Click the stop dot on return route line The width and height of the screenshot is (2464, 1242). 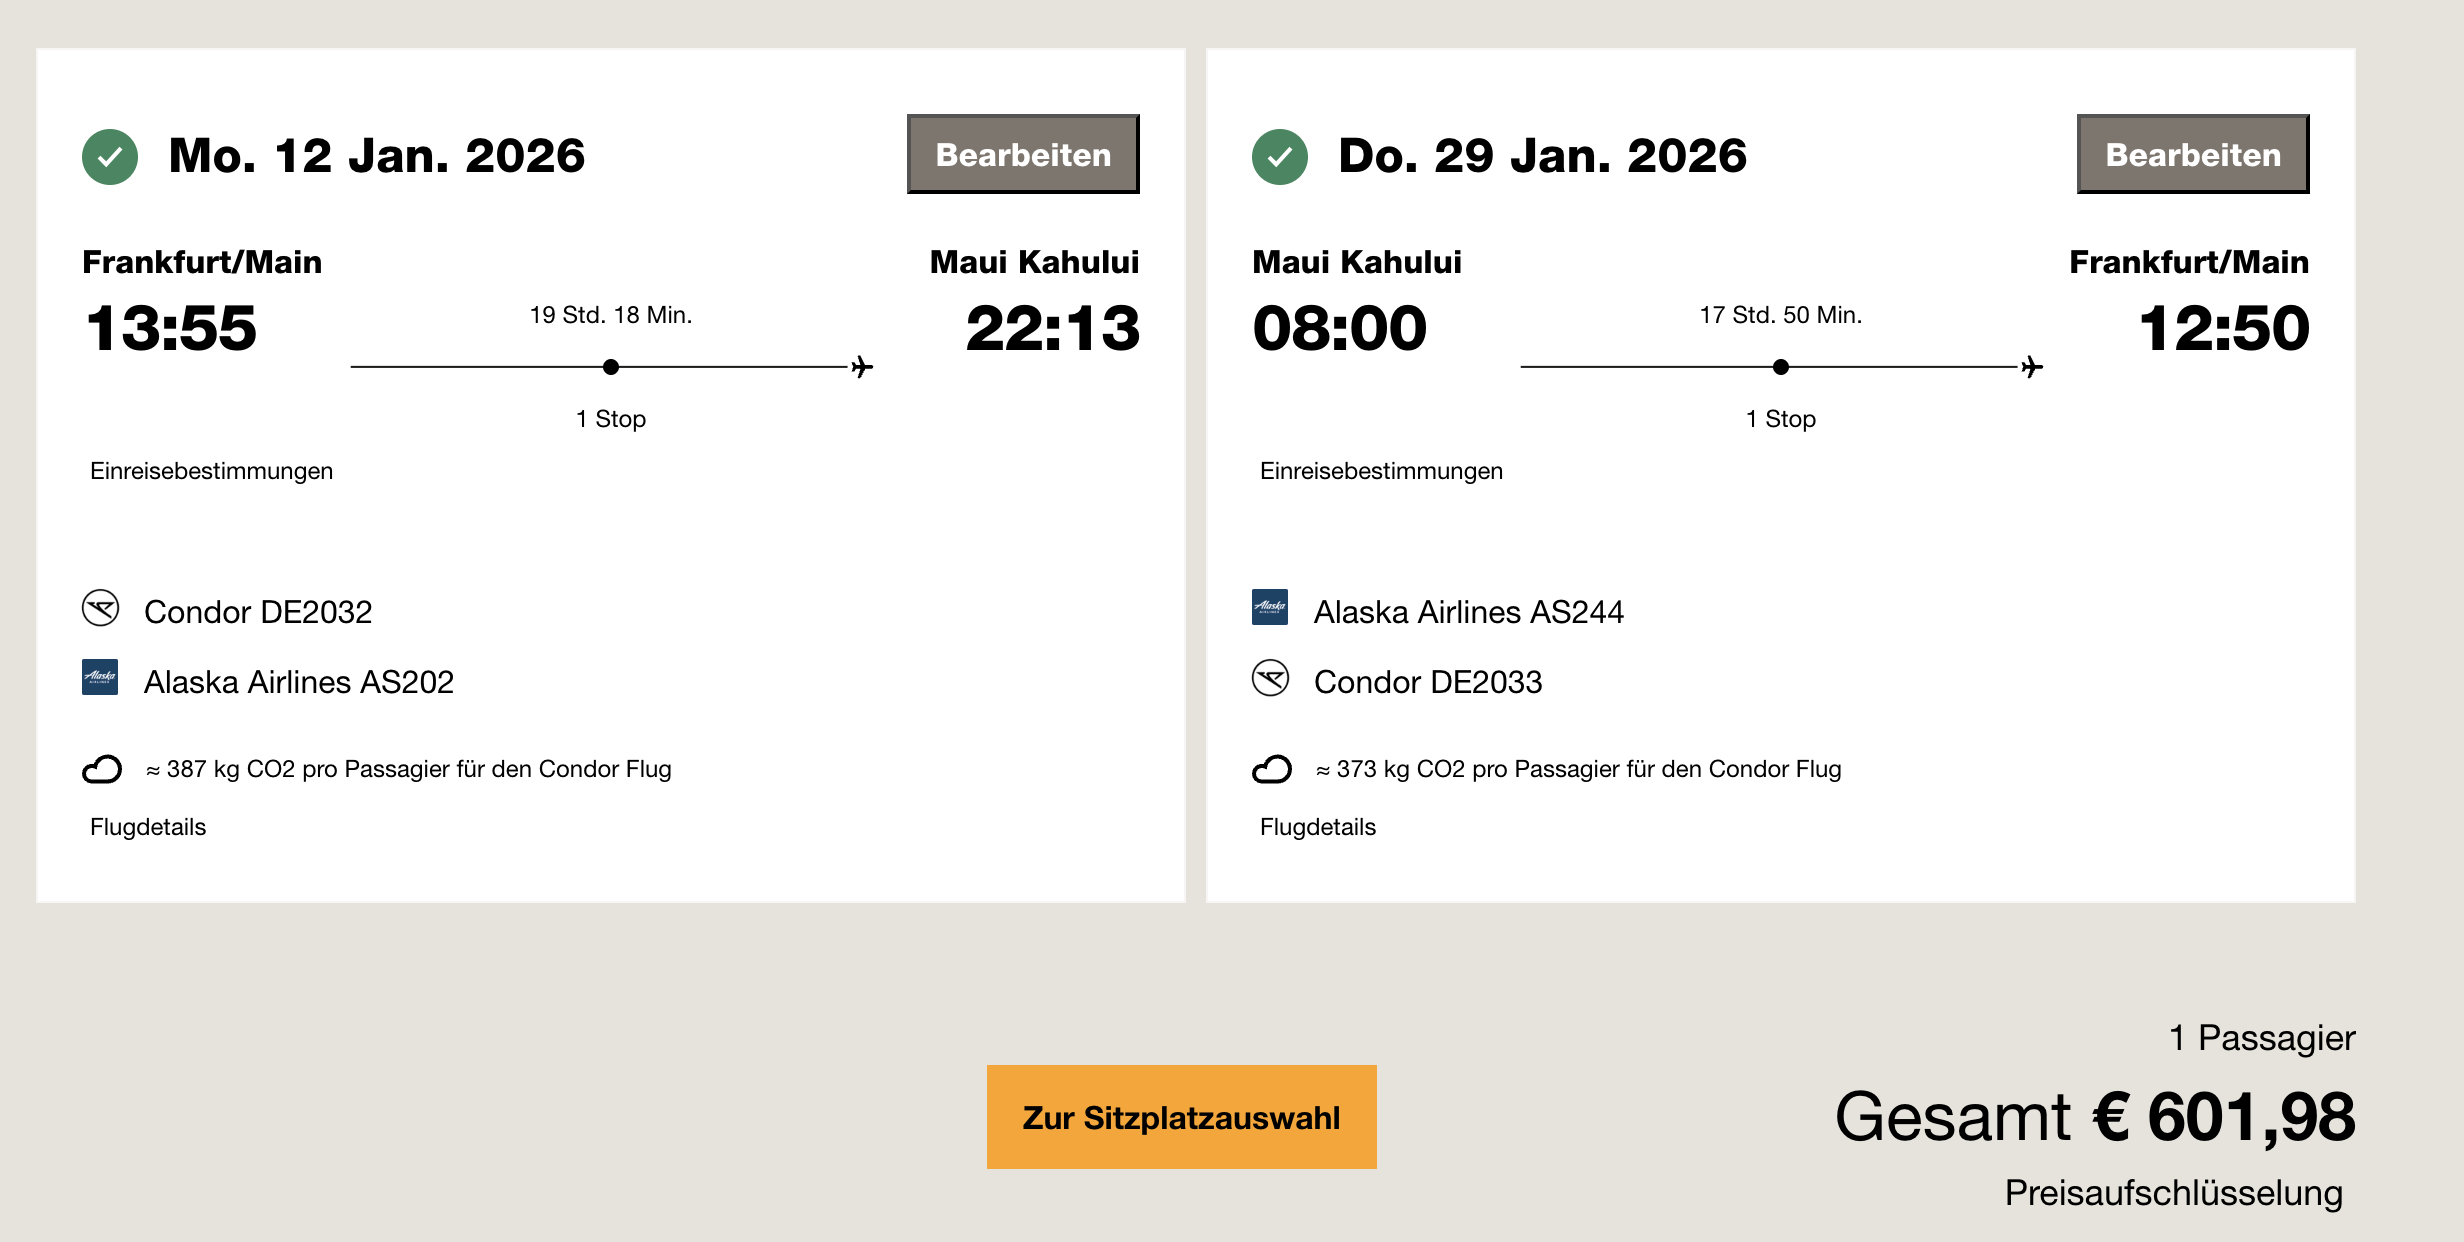[x=1781, y=367]
